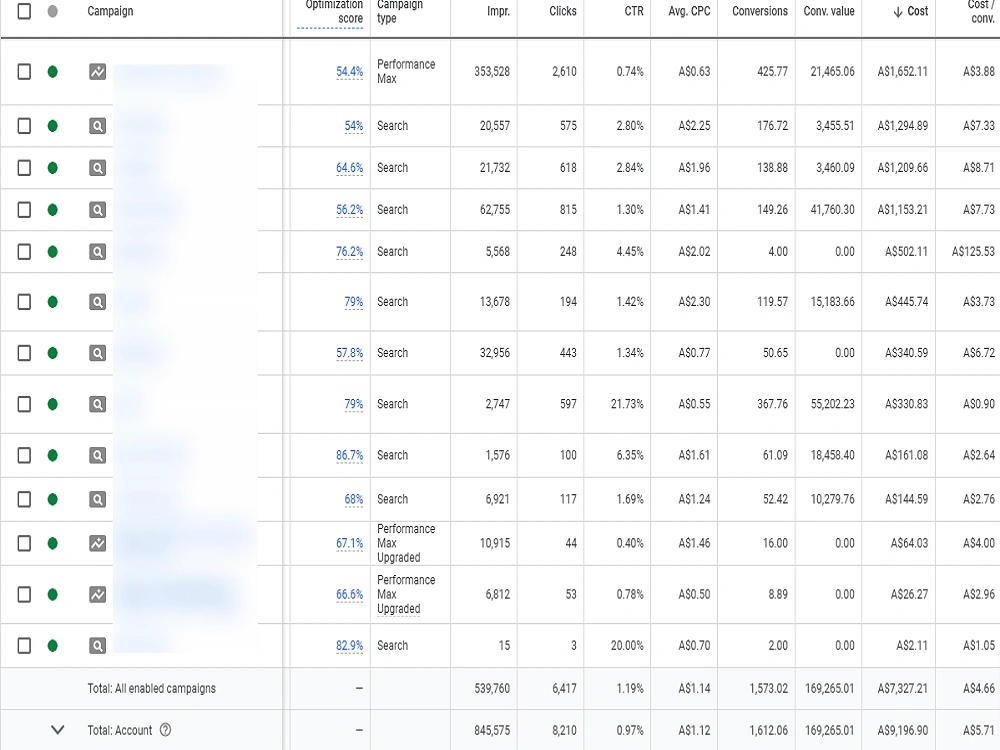This screenshot has height=750, width=1000.
Task: Open the 68% optimization score link
Action: [353, 499]
